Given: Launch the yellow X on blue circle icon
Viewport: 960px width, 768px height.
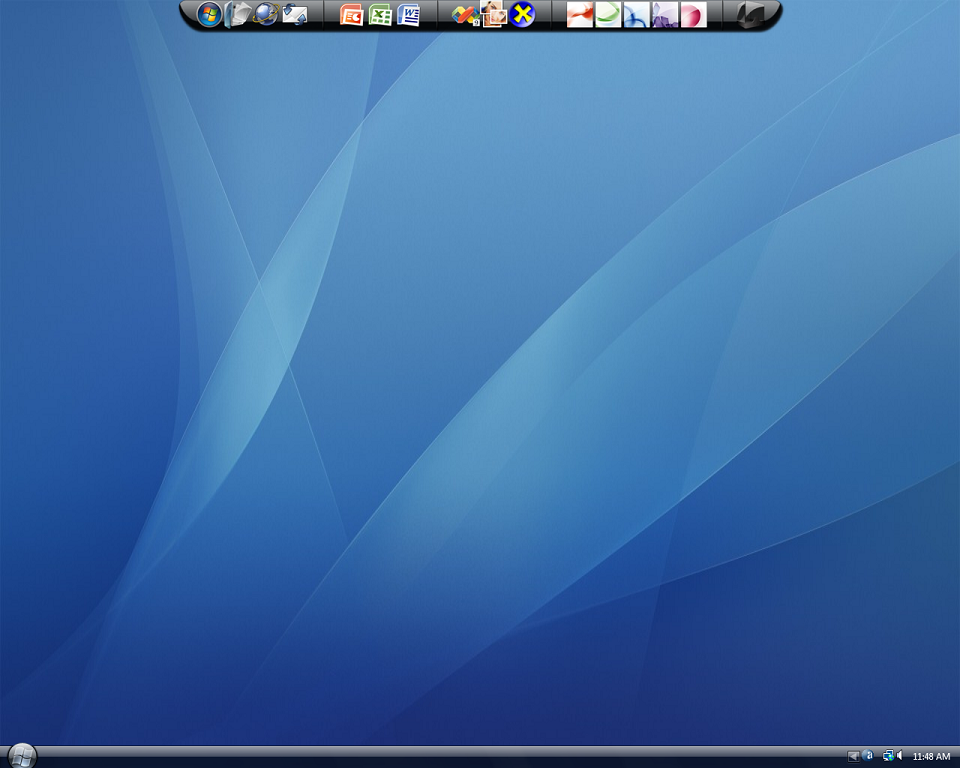Looking at the screenshot, I should pos(522,15).
